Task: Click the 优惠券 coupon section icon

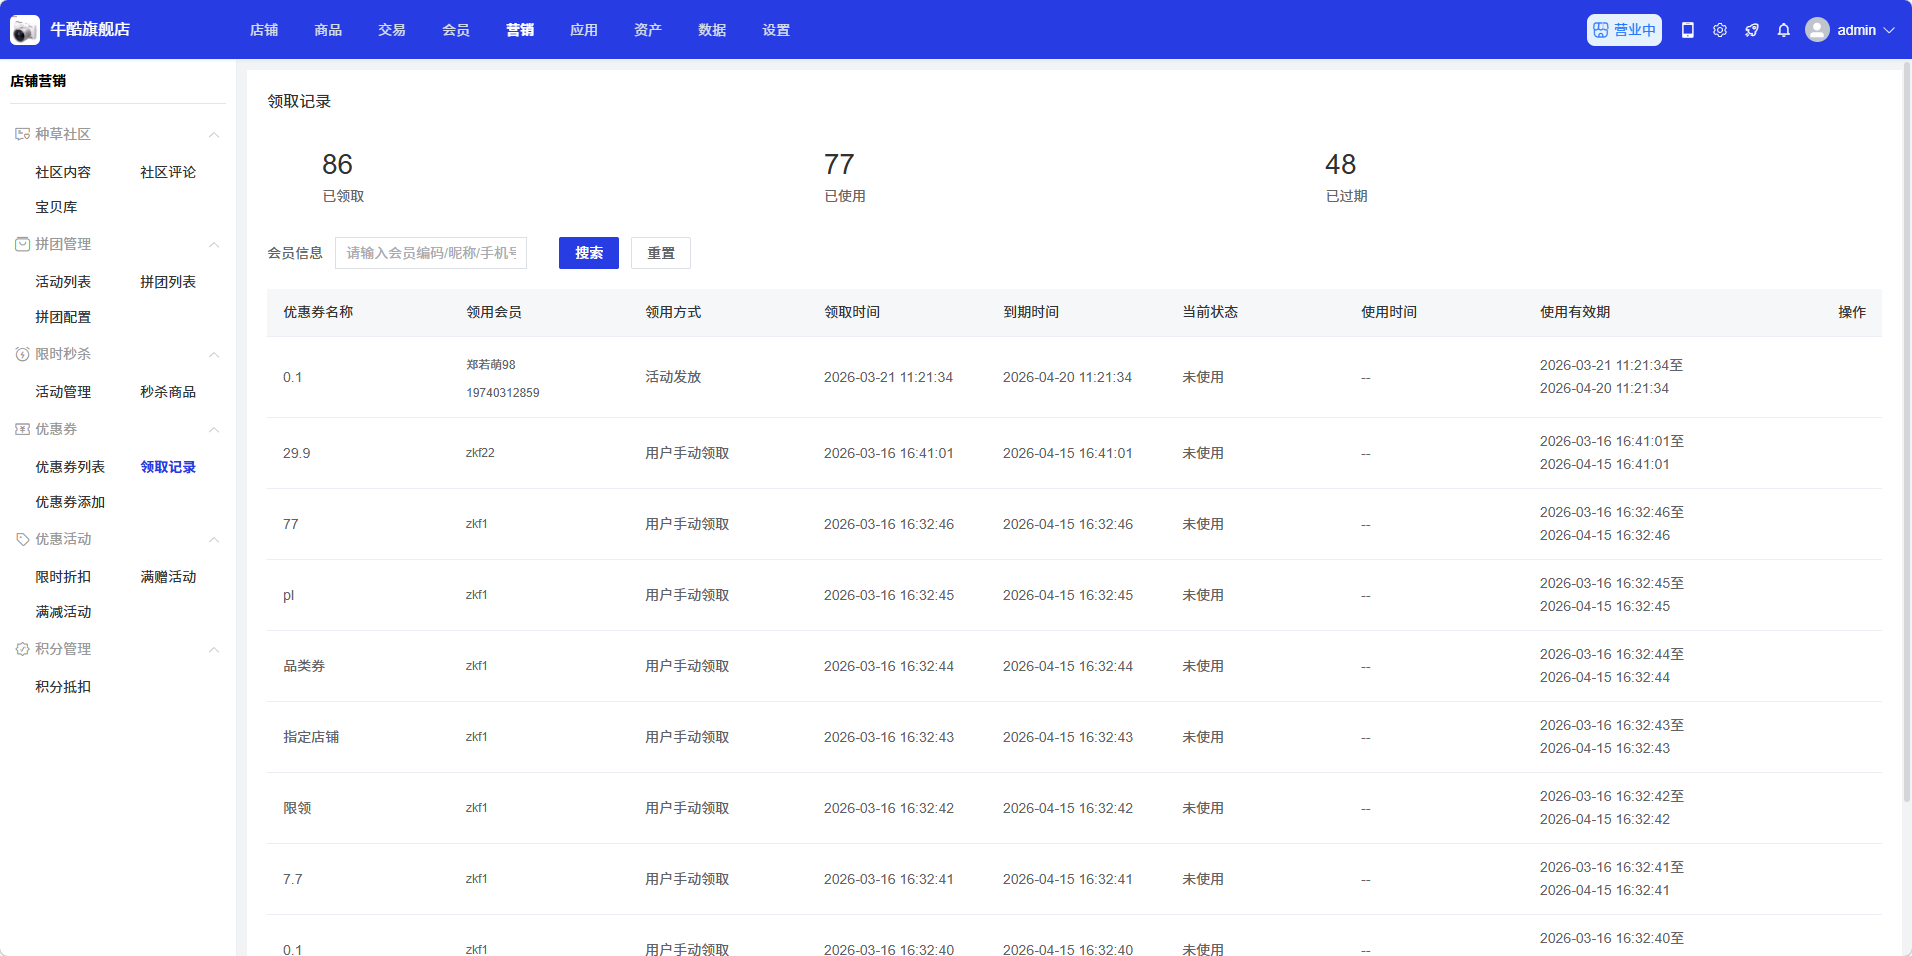Action: tap(22, 429)
